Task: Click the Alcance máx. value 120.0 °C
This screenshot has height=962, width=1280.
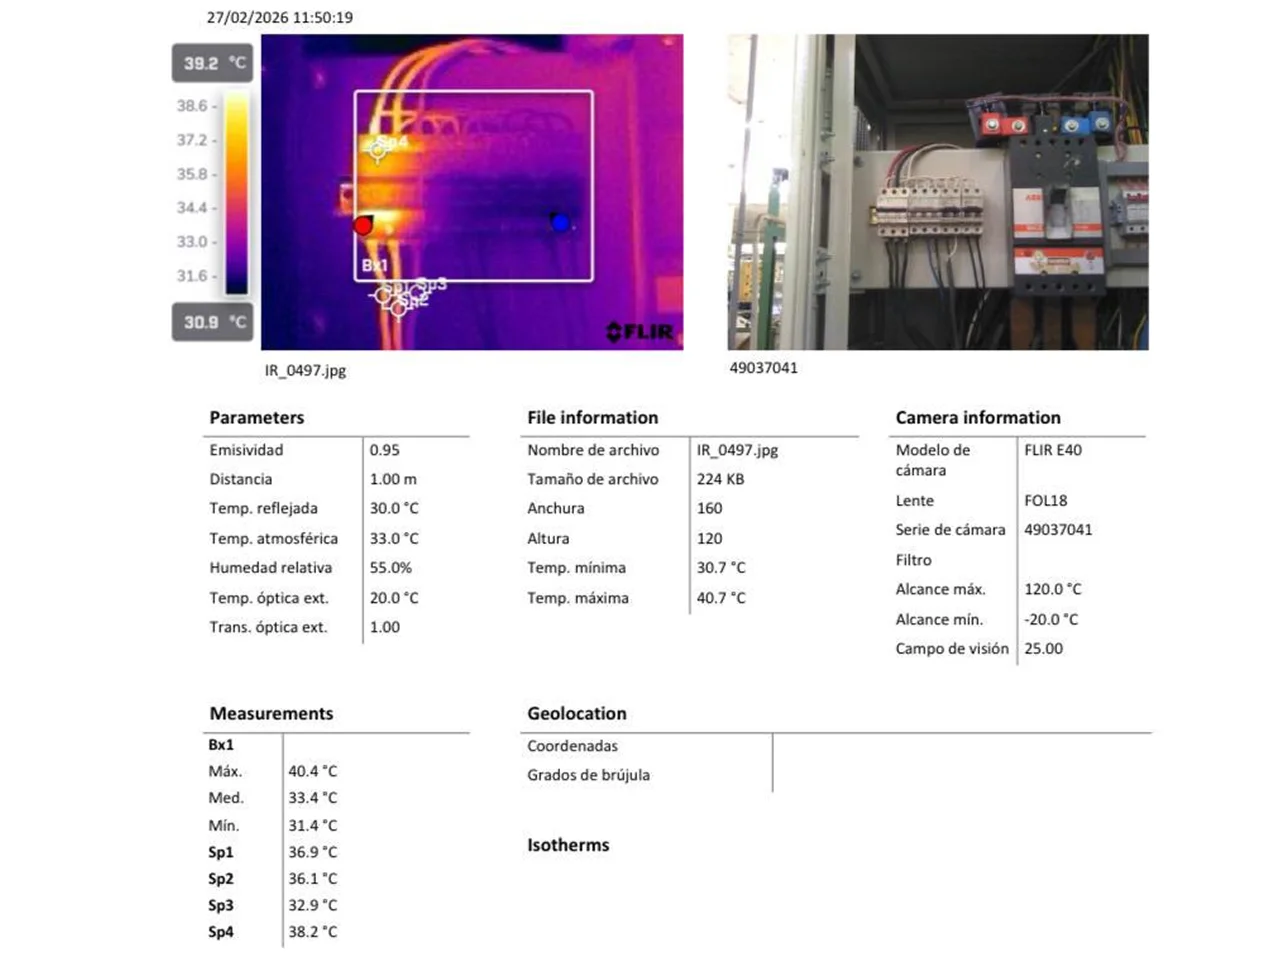Action: point(1053,589)
